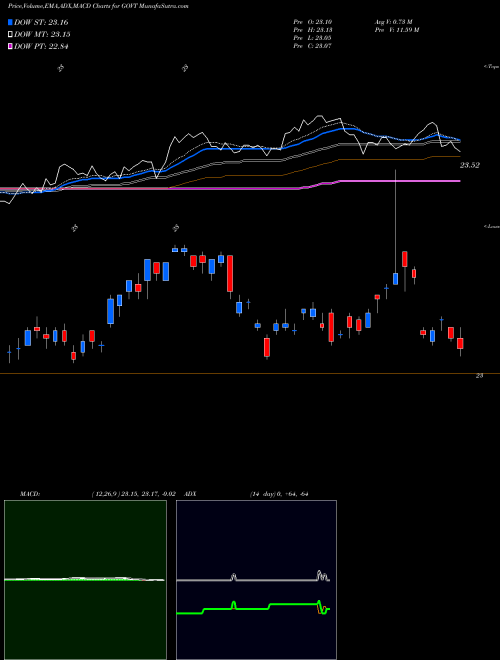
Task: Click the 'Pre L: 23.05' value
Action: click(312, 37)
